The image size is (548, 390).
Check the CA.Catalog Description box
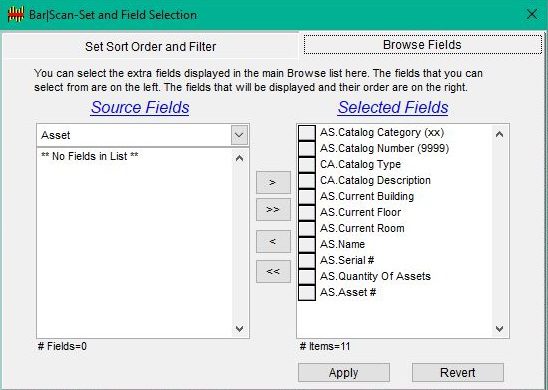(x=307, y=181)
